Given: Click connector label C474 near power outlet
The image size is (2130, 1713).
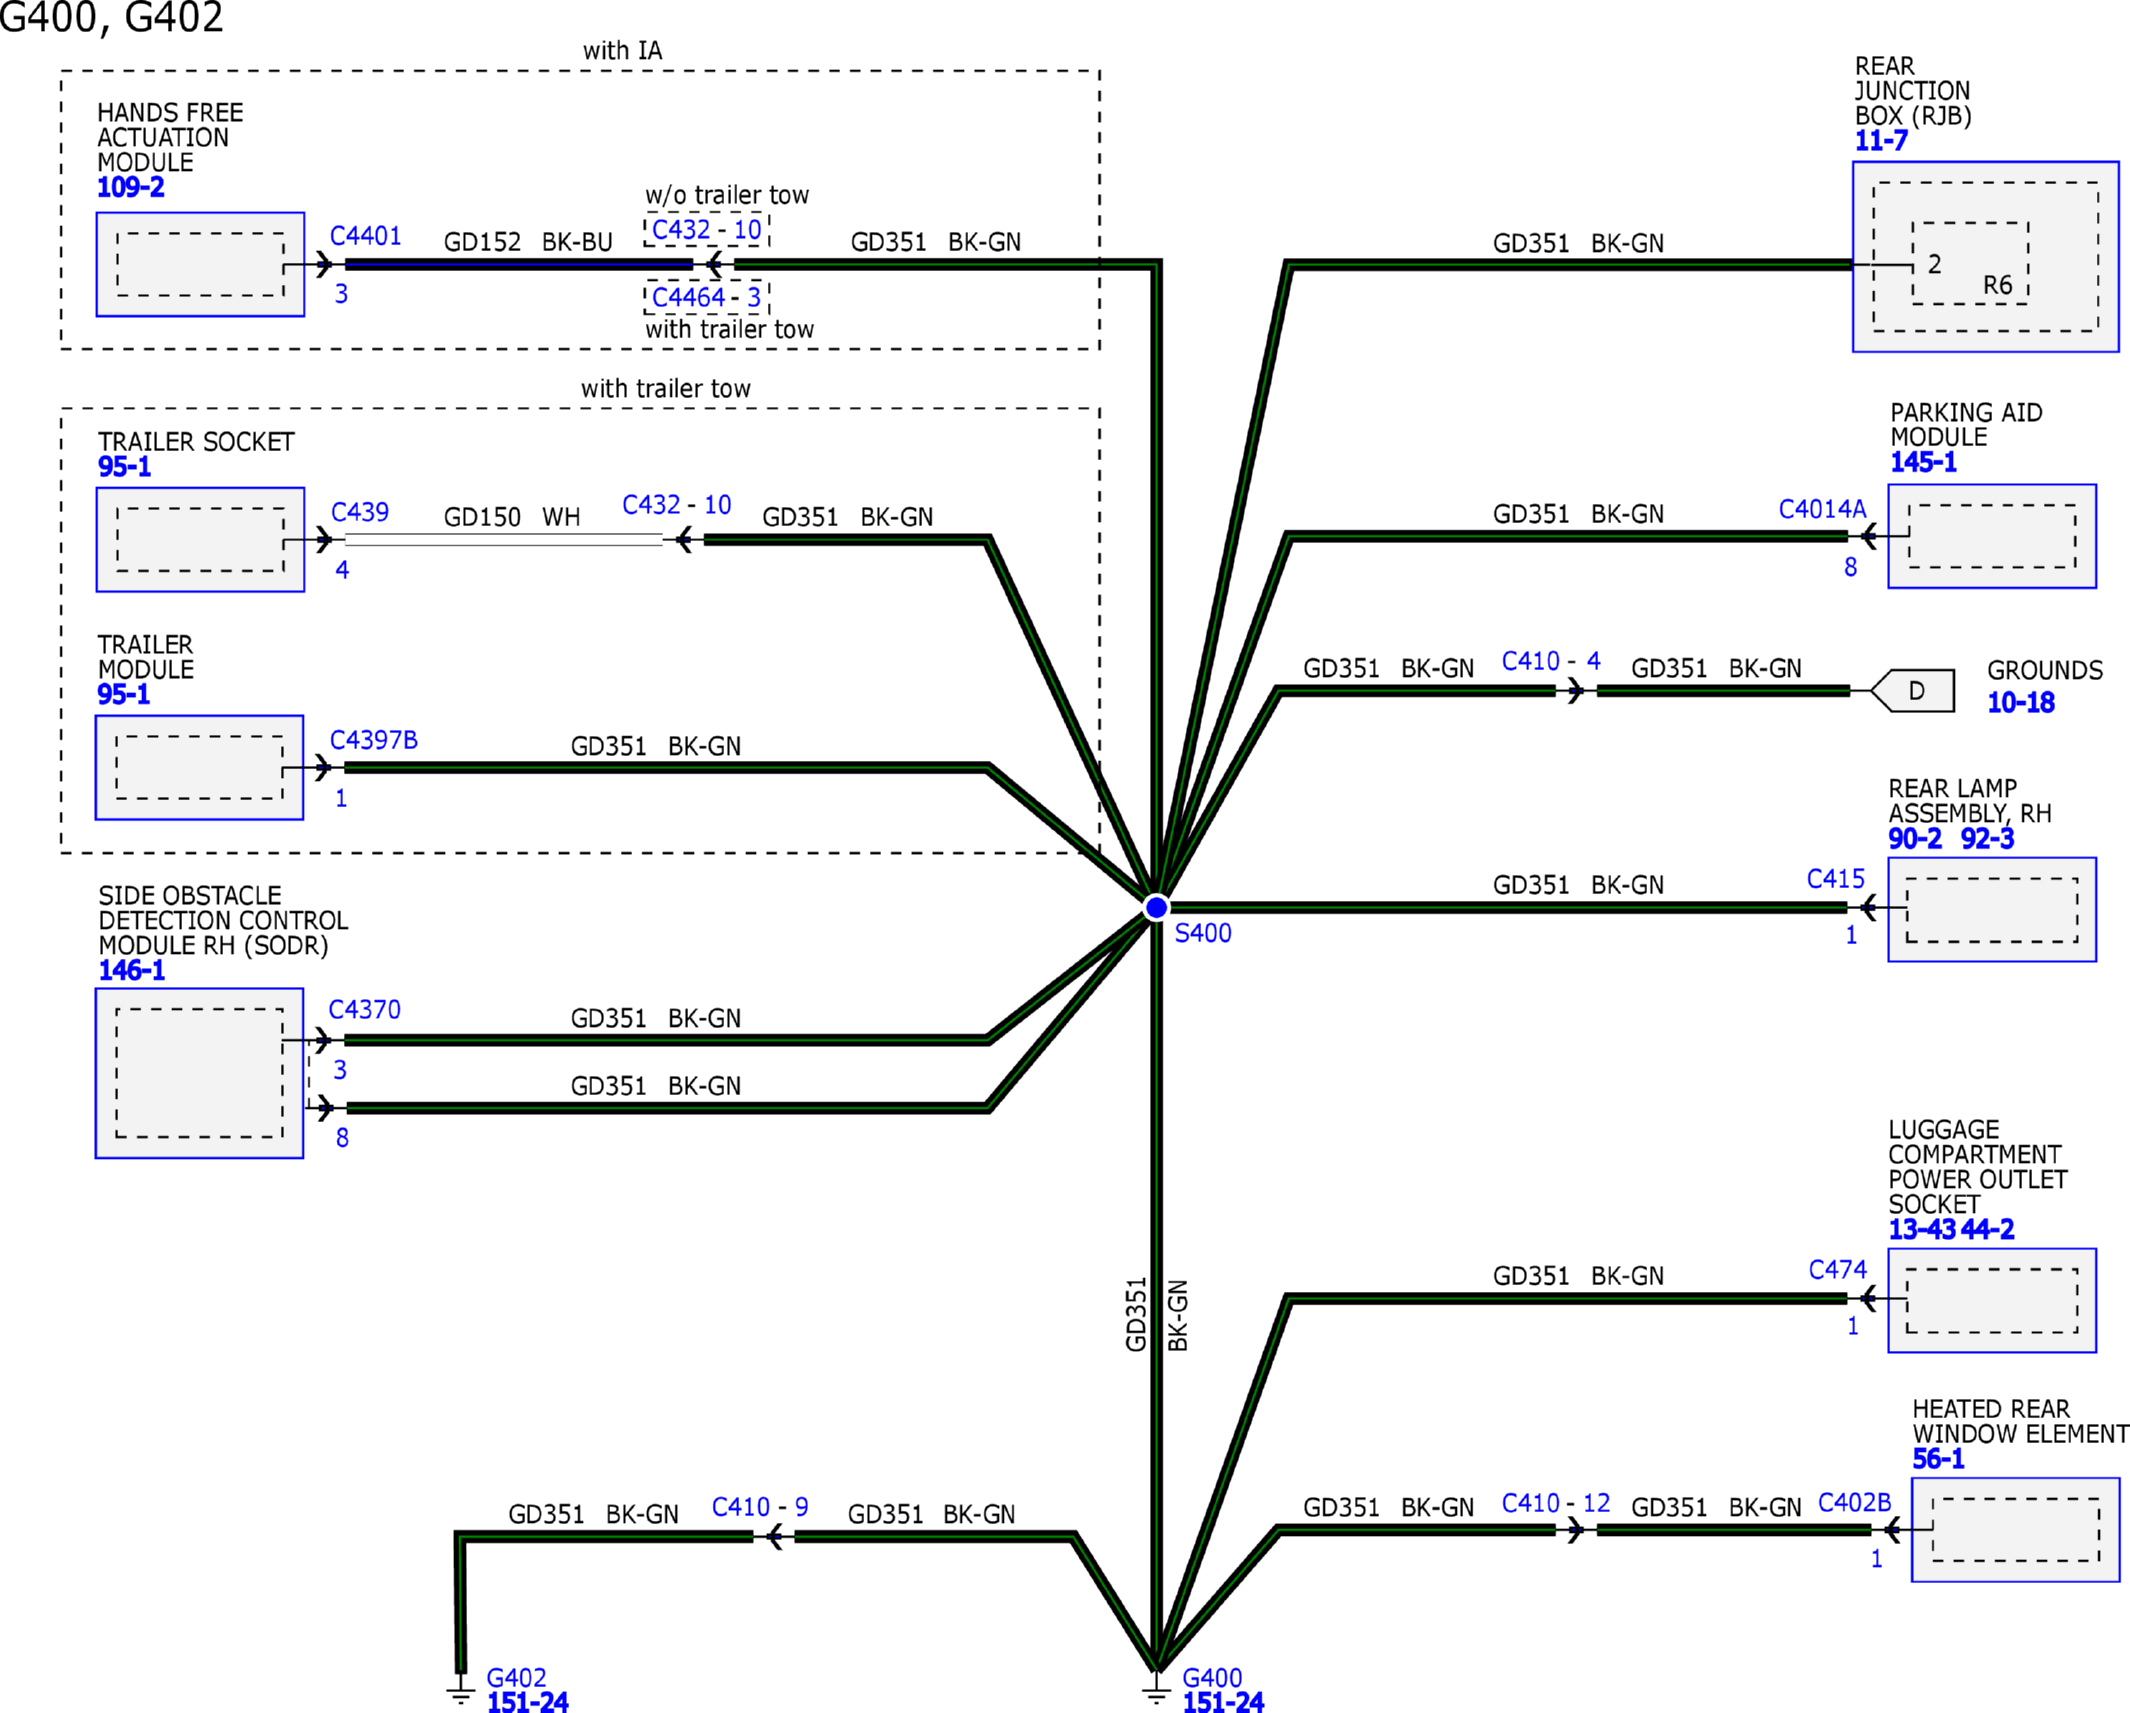Looking at the screenshot, I should [x=1837, y=1270].
